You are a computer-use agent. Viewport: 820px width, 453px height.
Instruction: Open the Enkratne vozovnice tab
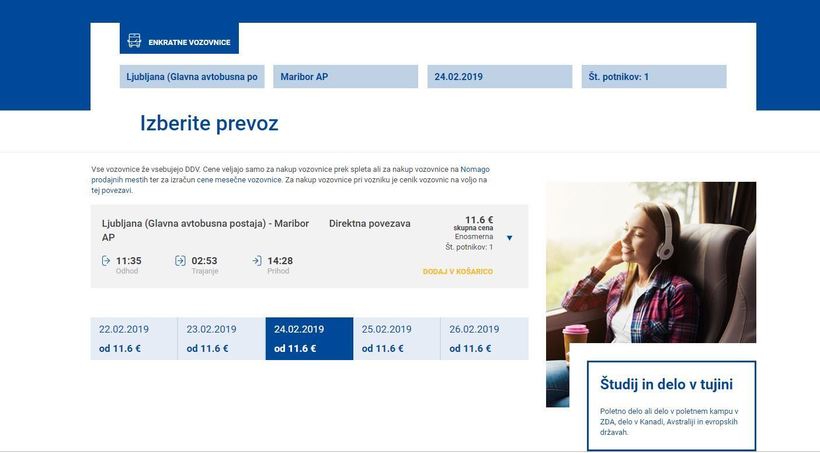click(179, 38)
